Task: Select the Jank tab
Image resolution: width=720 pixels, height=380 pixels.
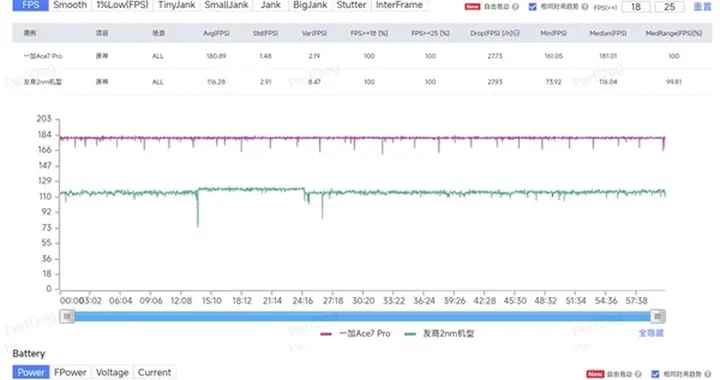Action: tap(270, 5)
